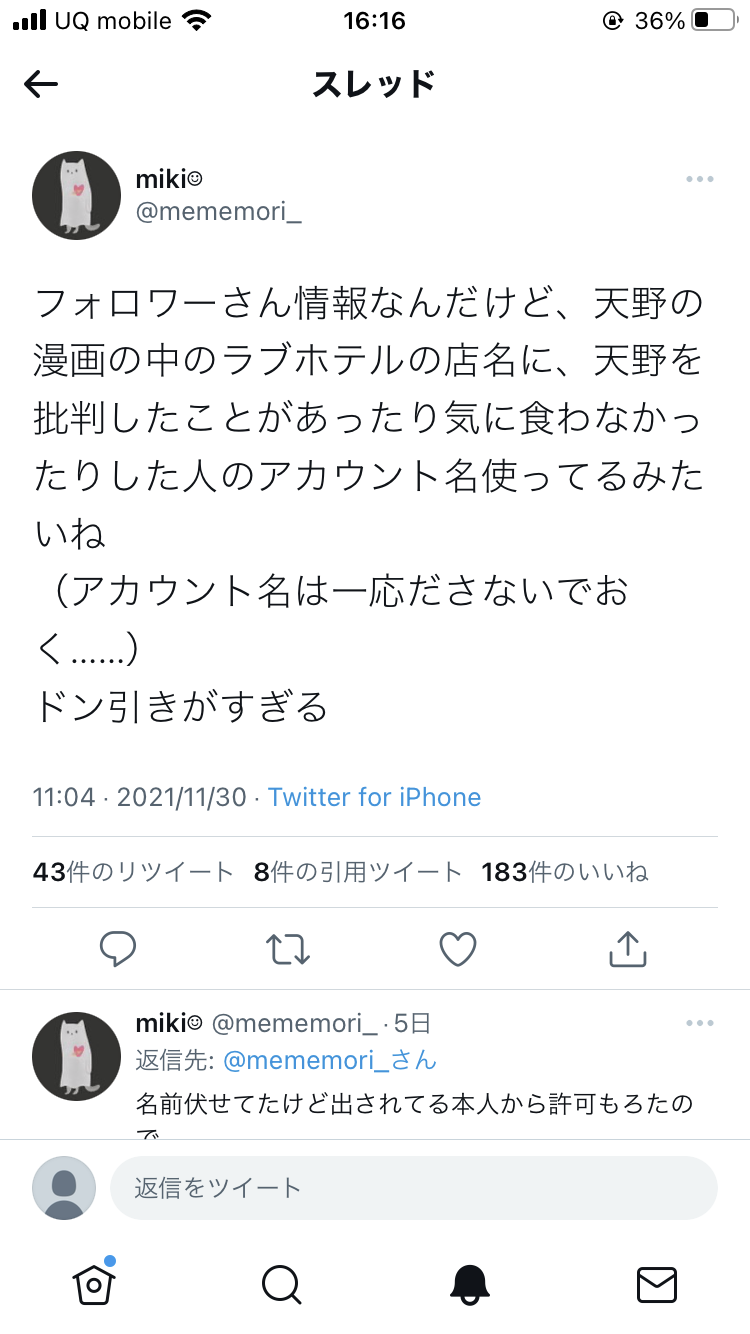Tap the @mememori_ handle under miki

point(218,213)
